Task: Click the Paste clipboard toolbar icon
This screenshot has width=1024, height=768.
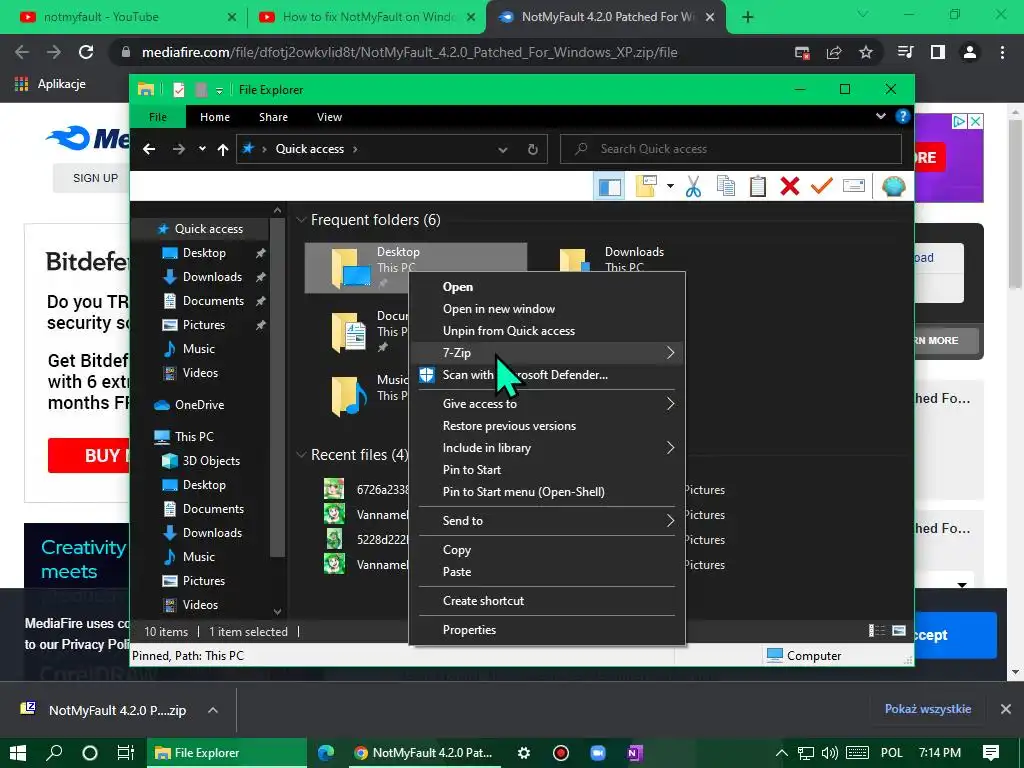Action: click(758, 186)
